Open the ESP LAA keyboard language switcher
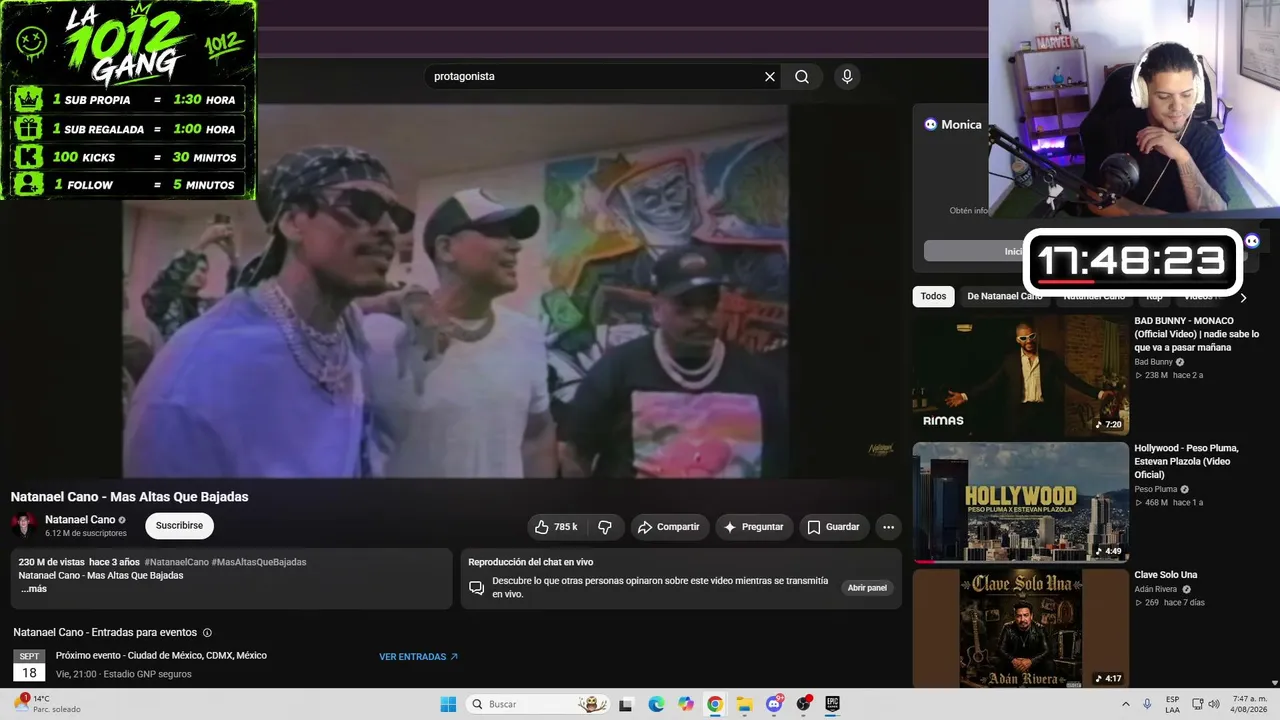Viewport: 1280px width, 720px height. pos(1173,704)
